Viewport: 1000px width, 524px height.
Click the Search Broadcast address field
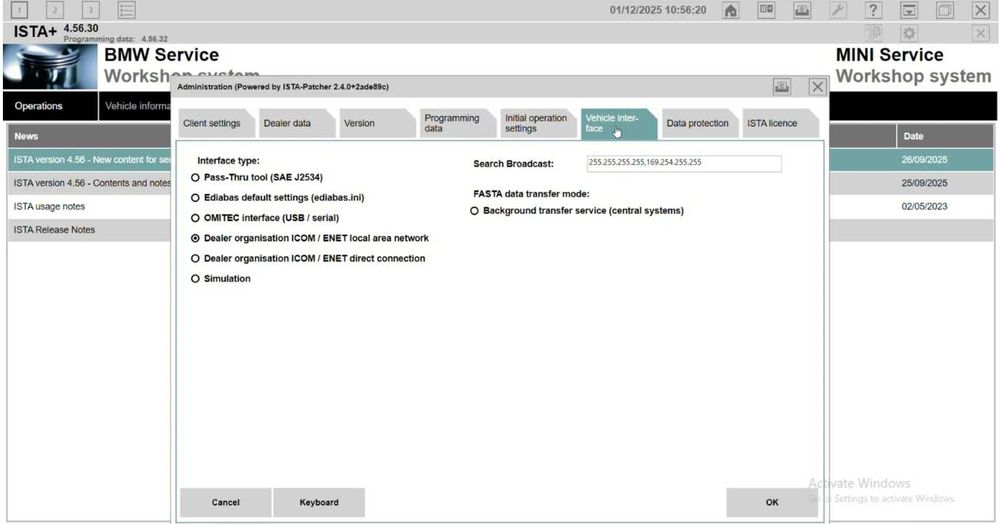point(684,163)
